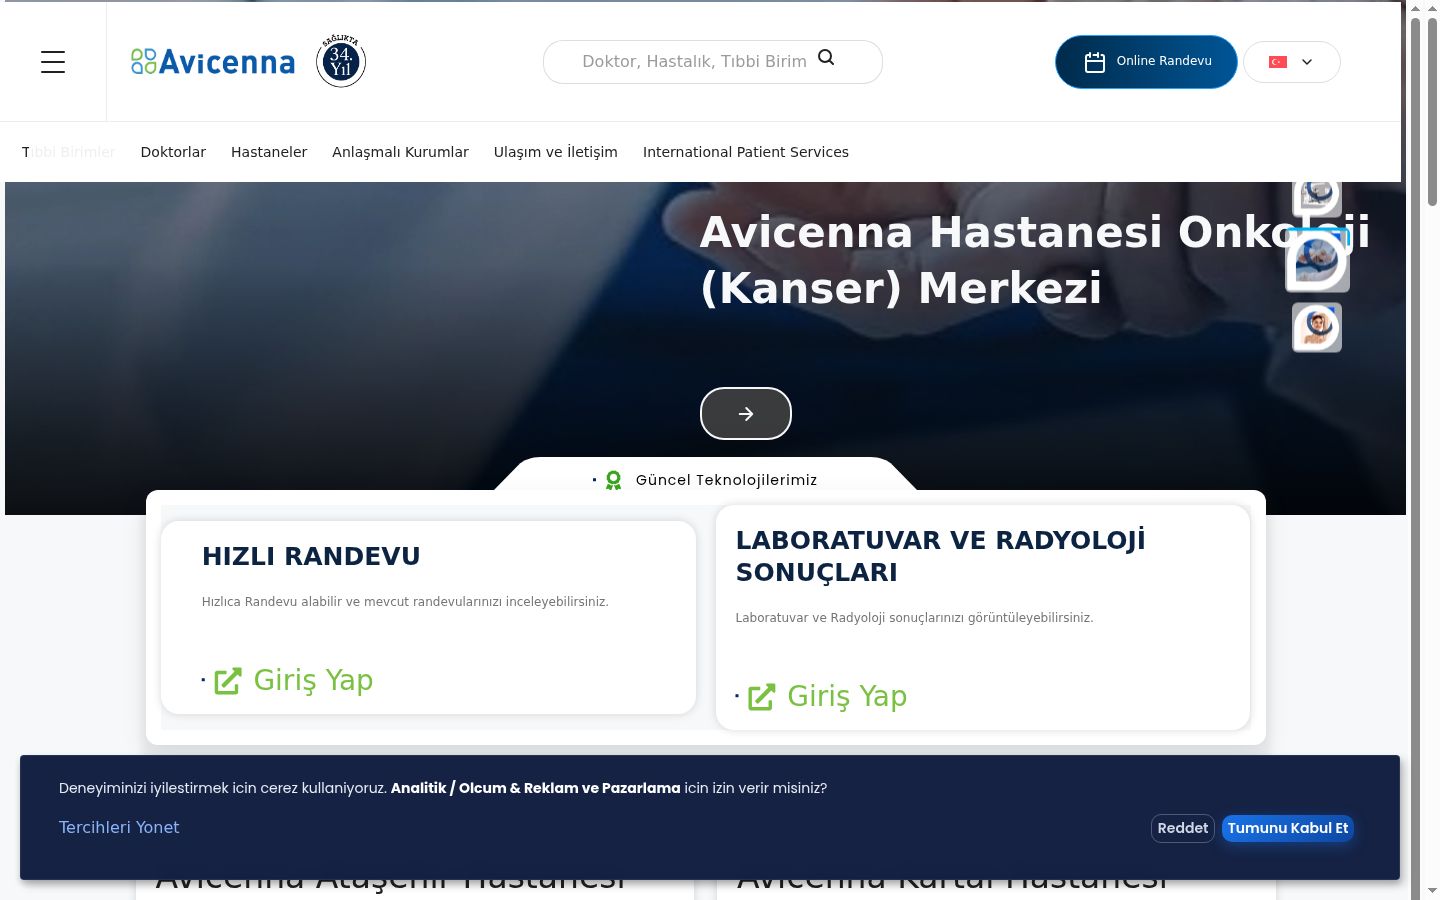Screen dimensions: 1440x900
Task: Open Ulaşım ve İletişim menu item
Action: [556, 152]
